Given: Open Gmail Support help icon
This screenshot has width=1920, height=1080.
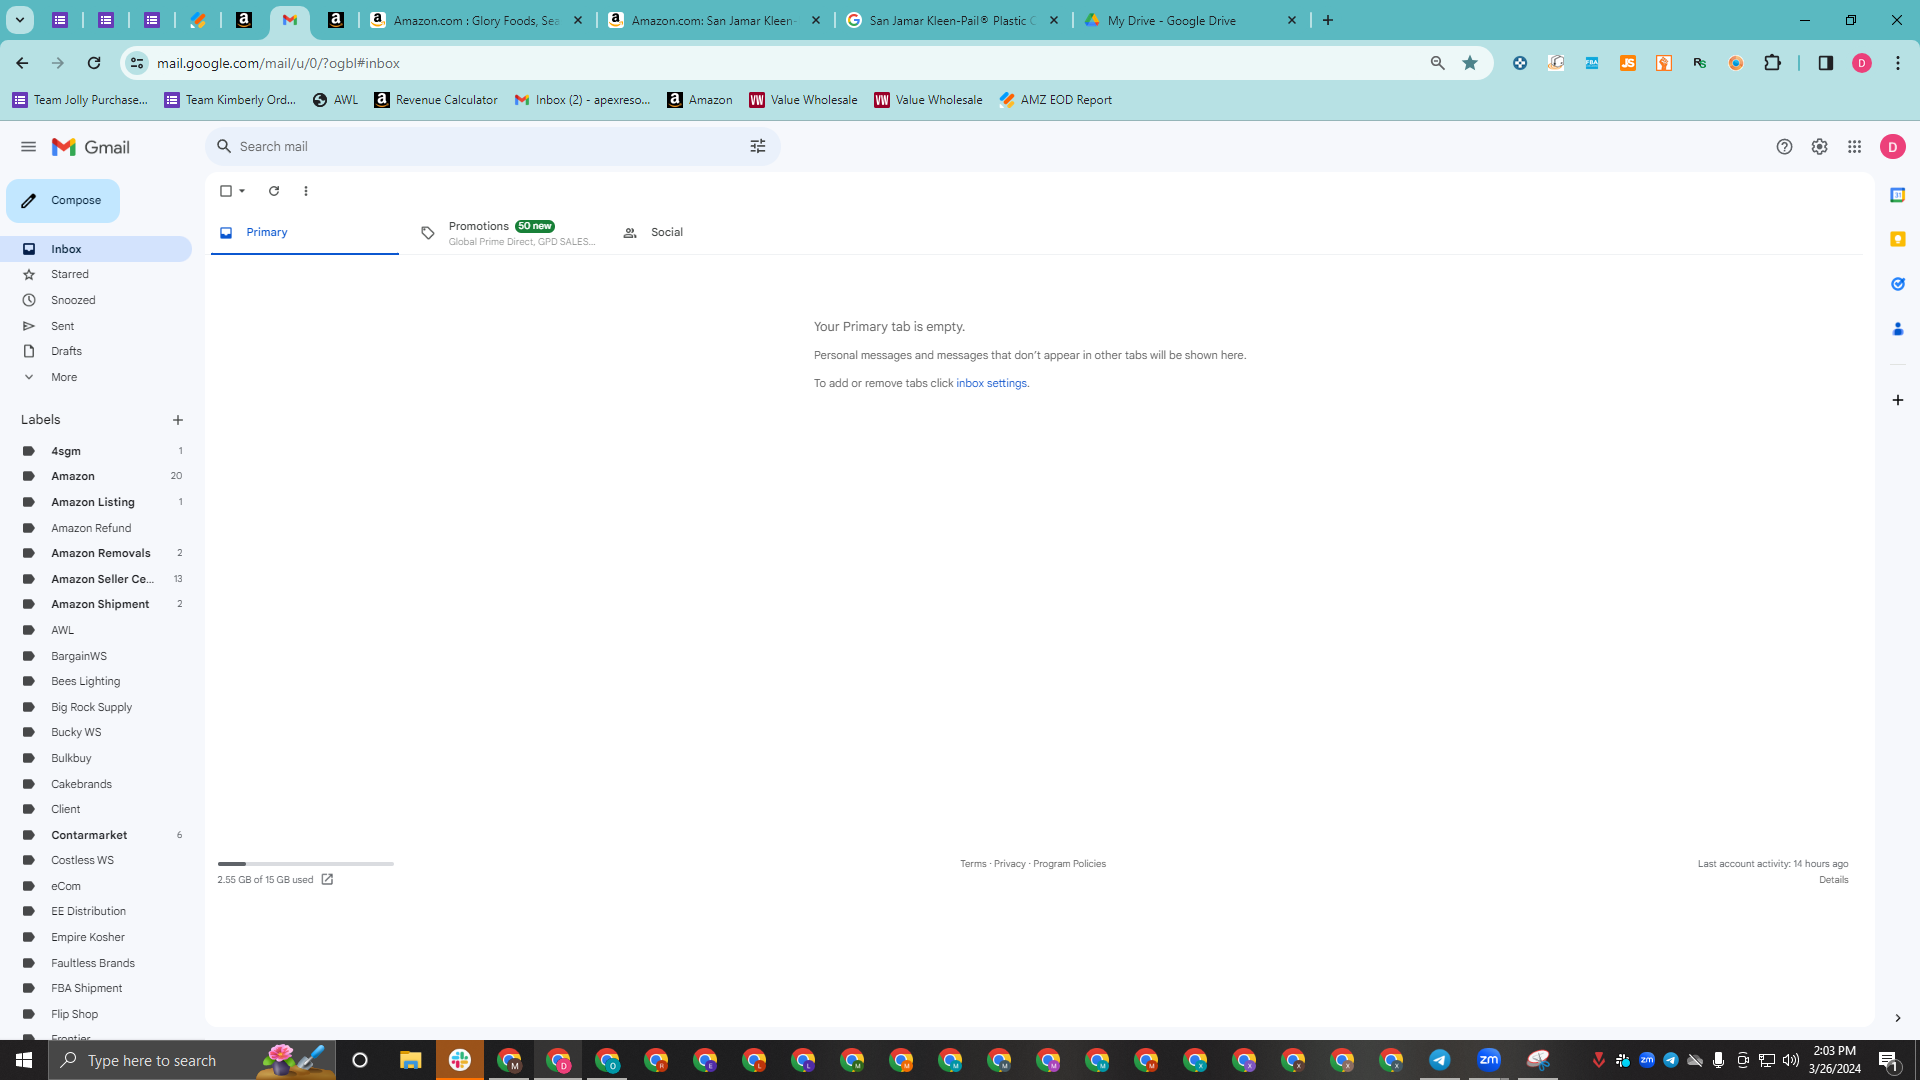Looking at the screenshot, I should click(x=1784, y=147).
